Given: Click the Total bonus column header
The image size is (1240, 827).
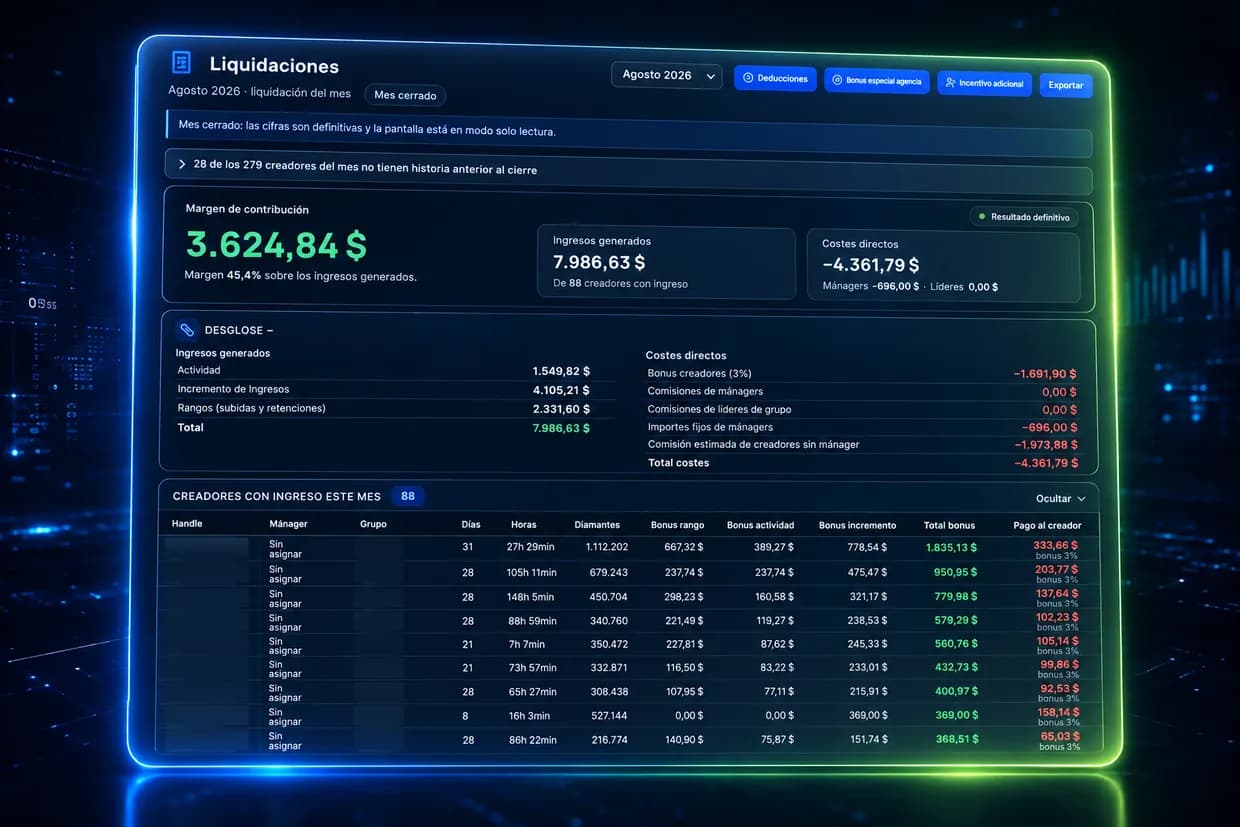Looking at the screenshot, I should pos(949,525).
